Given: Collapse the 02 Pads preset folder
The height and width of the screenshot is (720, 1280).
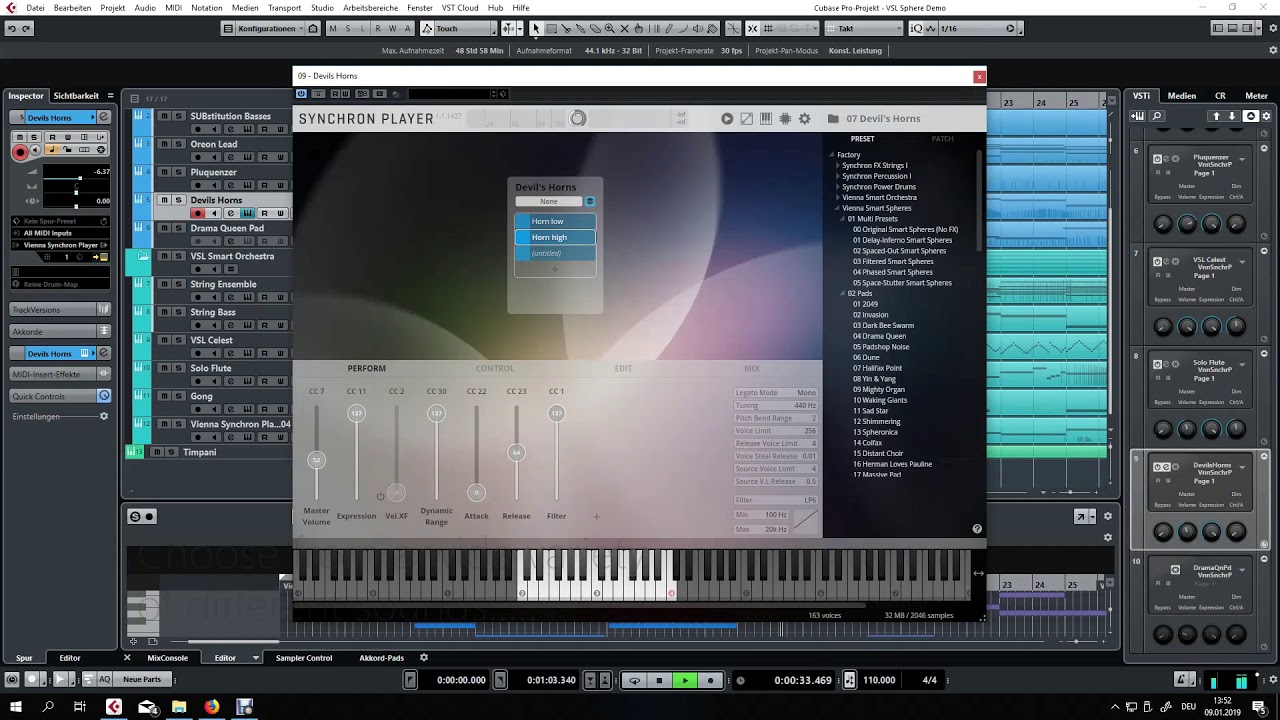Looking at the screenshot, I should pyautogui.click(x=844, y=293).
